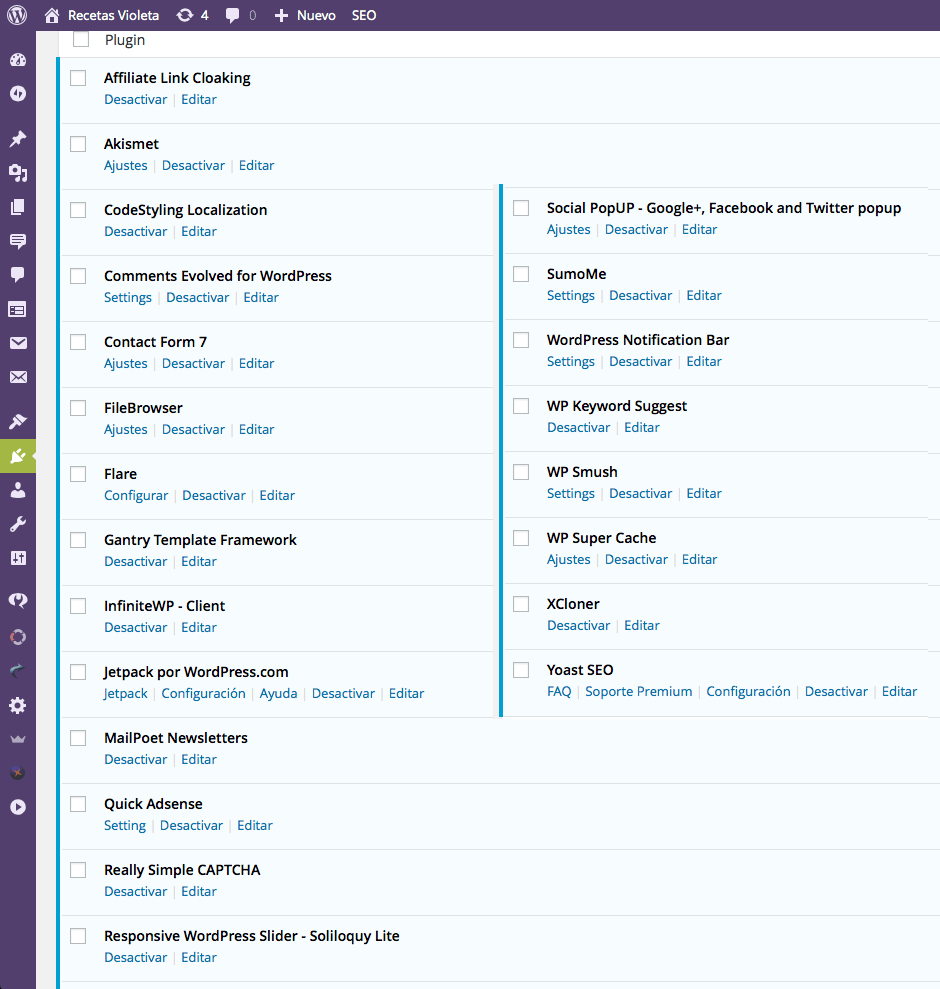This screenshot has height=989, width=940.
Task: Open Ajustes for the FileBrowser plugin
Action: 126,430
